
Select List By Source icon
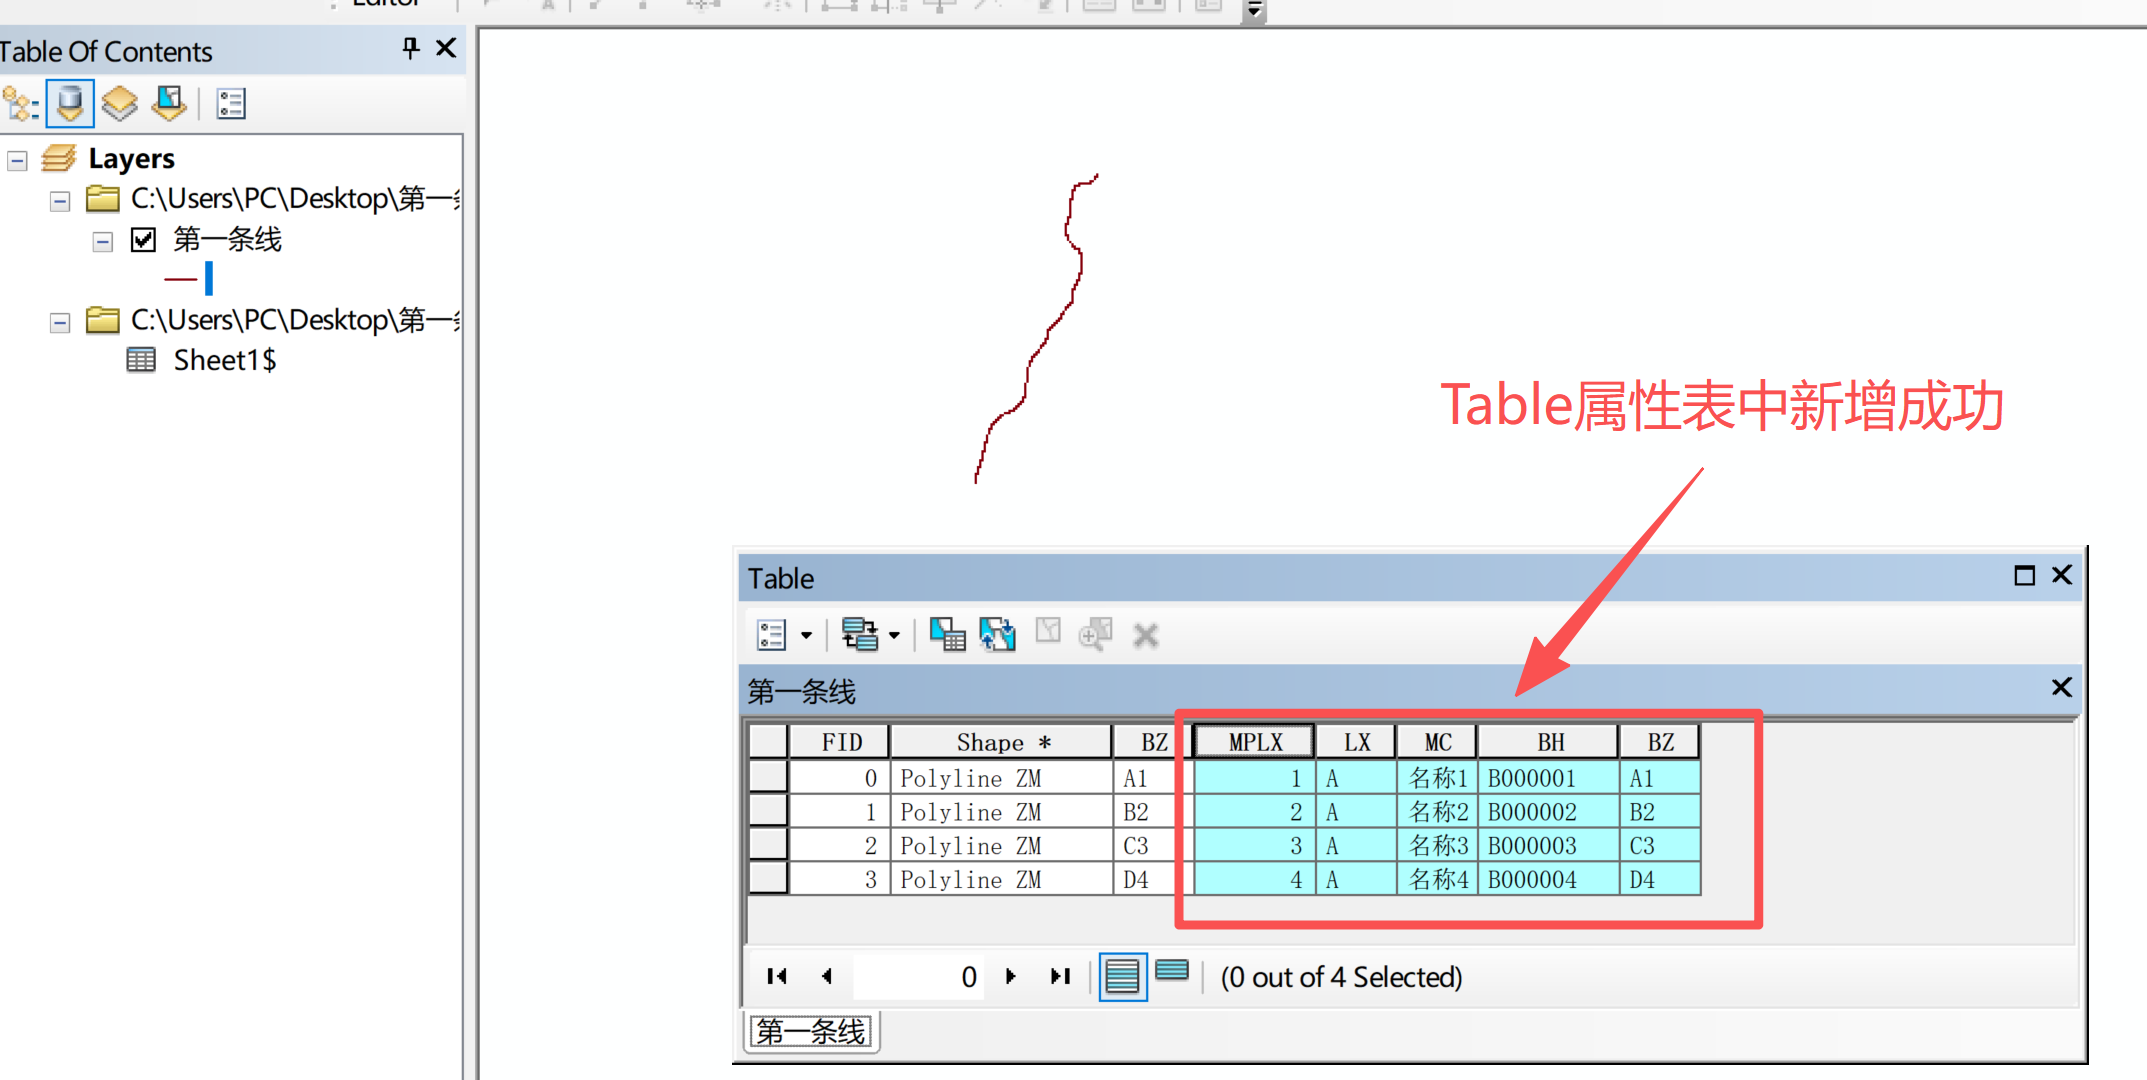click(x=70, y=103)
